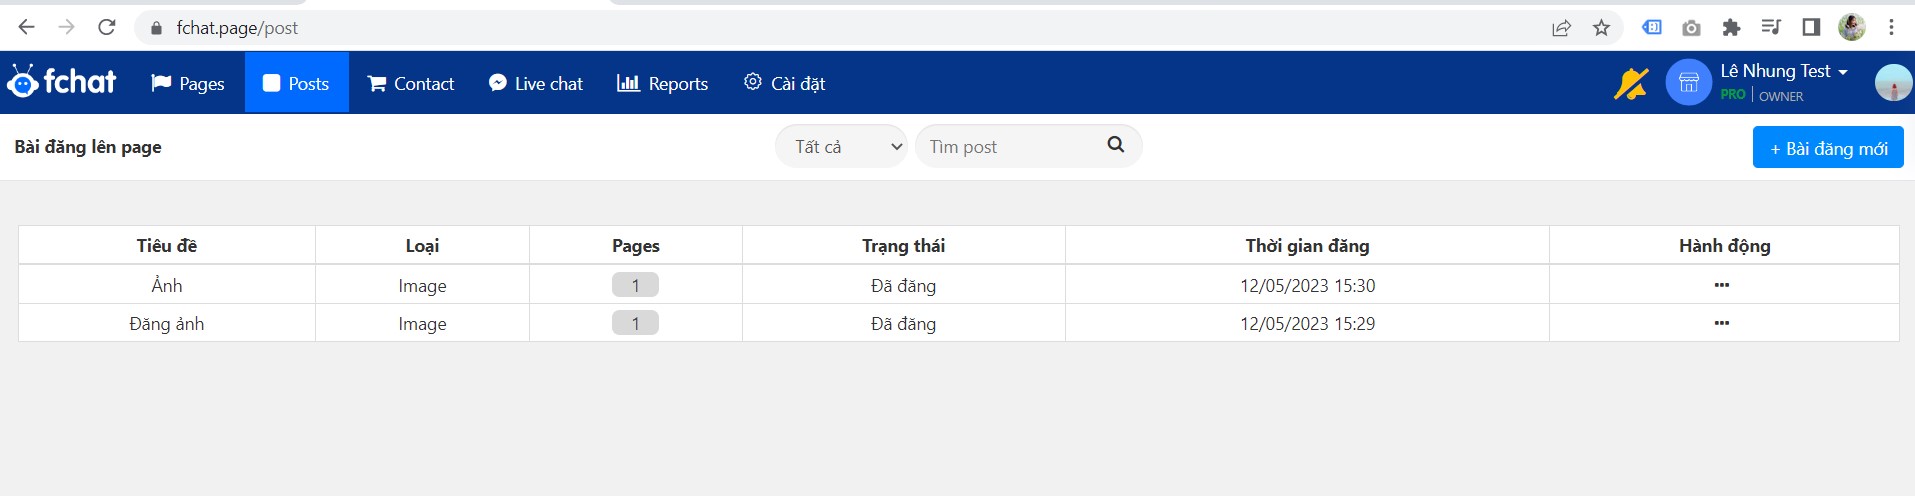This screenshot has height=496, width=1915.
Task: Click the Tìm post search field
Action: click(1010, 147)
